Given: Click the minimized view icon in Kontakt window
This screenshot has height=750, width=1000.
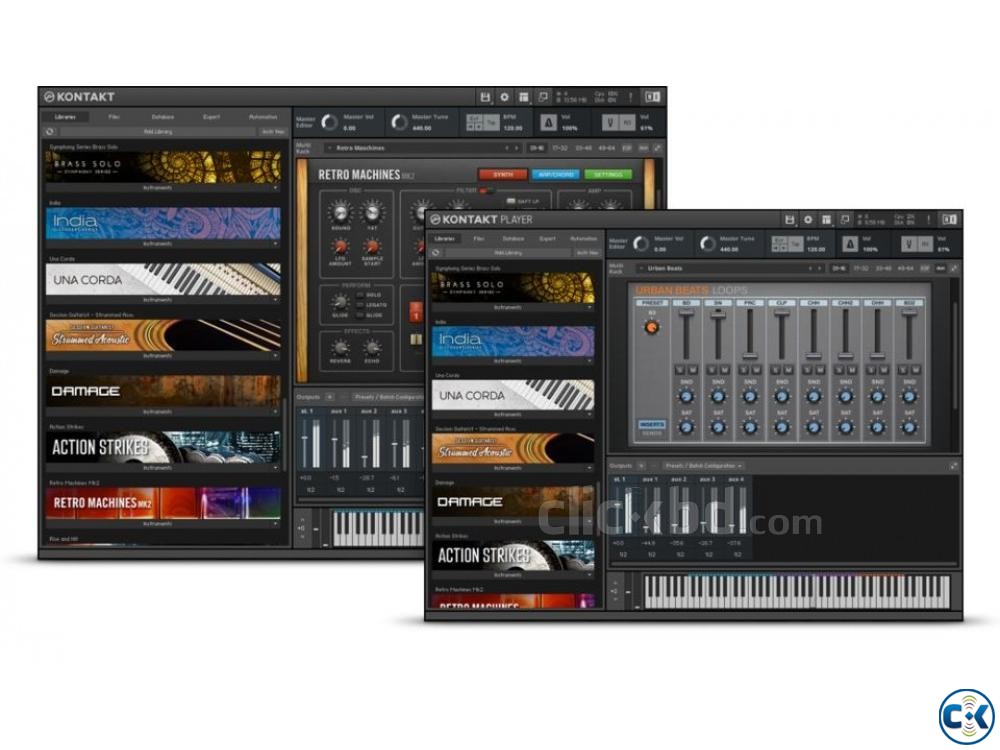Looking at the screenshot, I should pyautogui.click(x=543, y=97).
